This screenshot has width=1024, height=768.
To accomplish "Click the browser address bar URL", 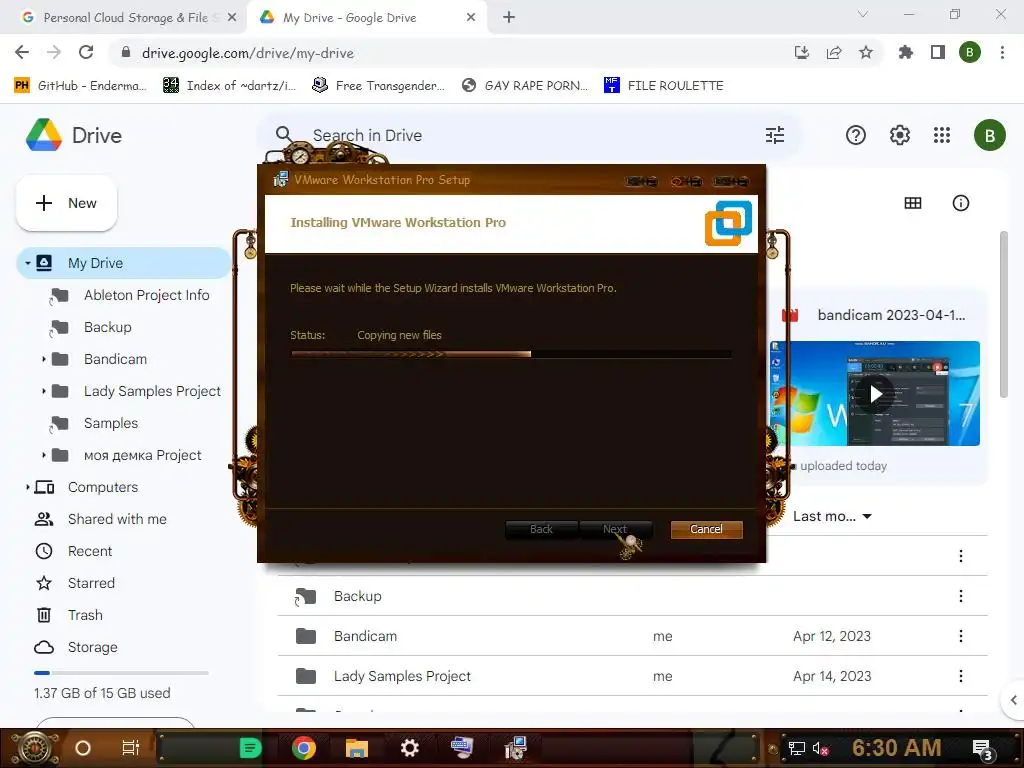I will click(x=248, y=53).
